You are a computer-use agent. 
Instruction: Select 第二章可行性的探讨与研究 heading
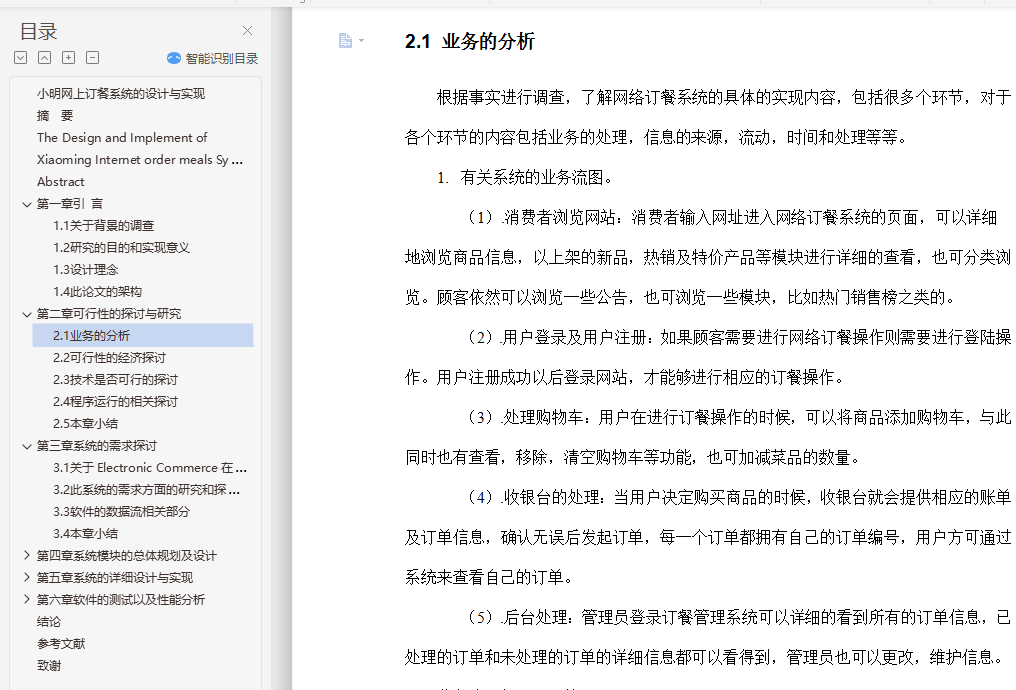point(109,314)
